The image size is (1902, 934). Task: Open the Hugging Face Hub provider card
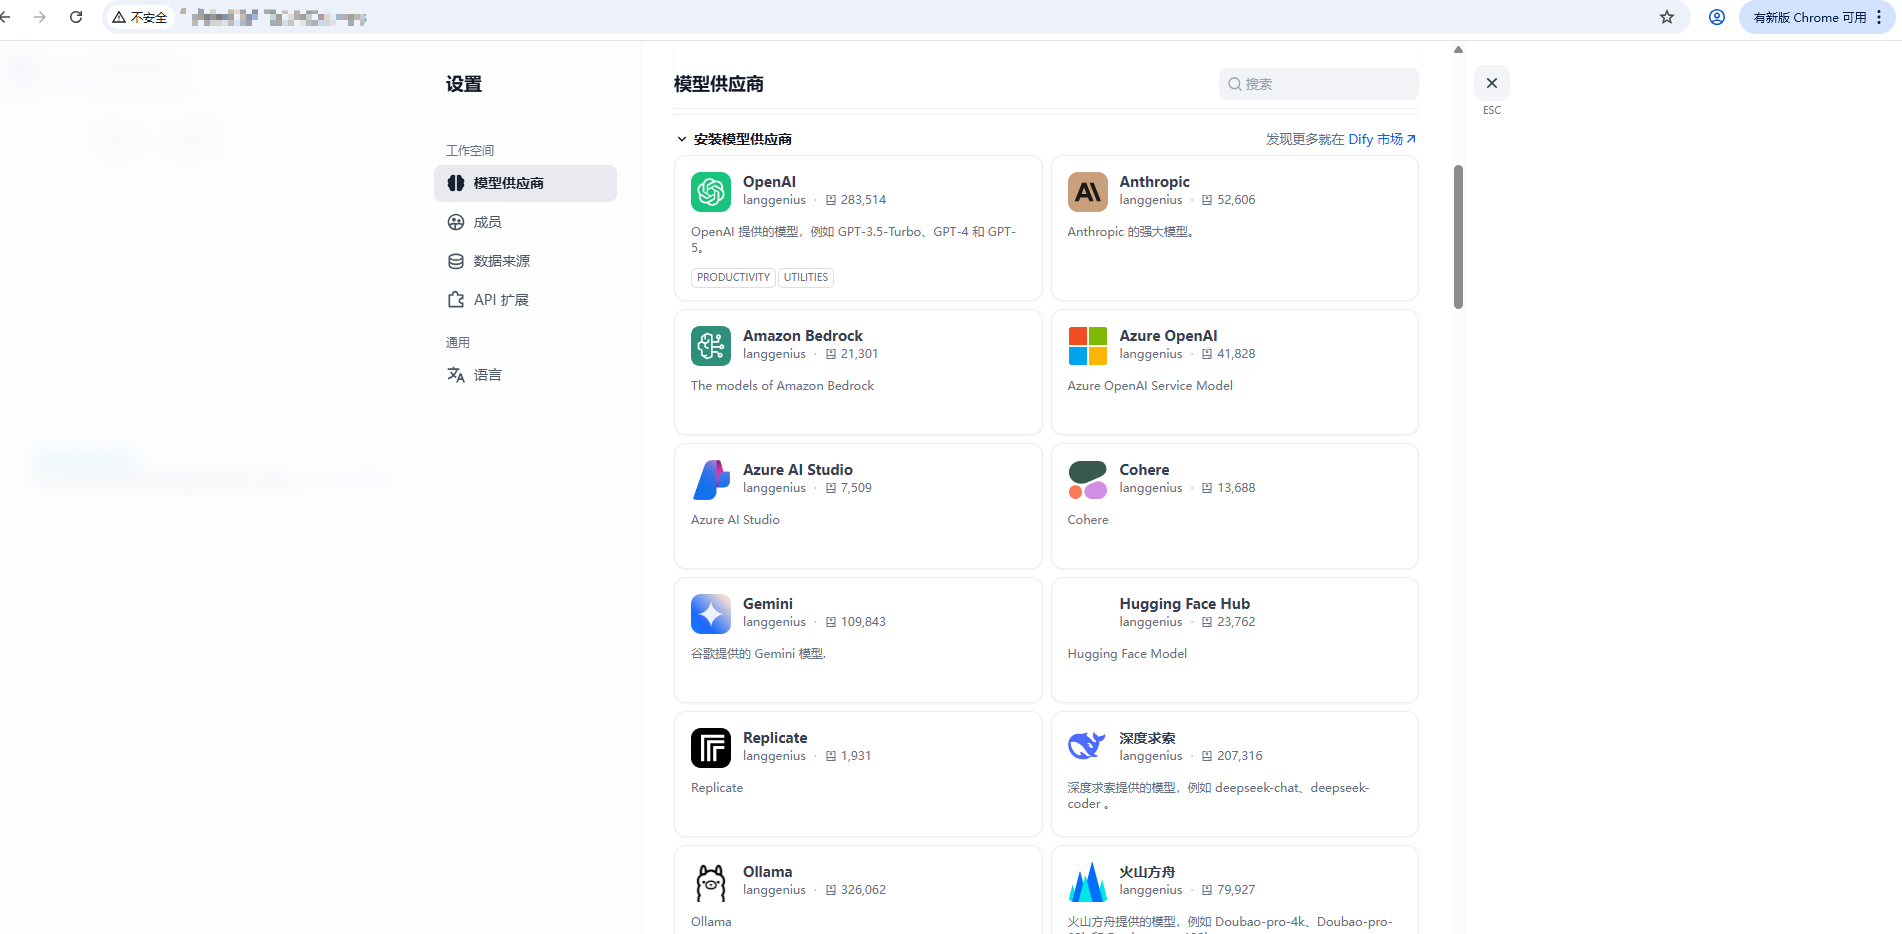click(1235, 640)
